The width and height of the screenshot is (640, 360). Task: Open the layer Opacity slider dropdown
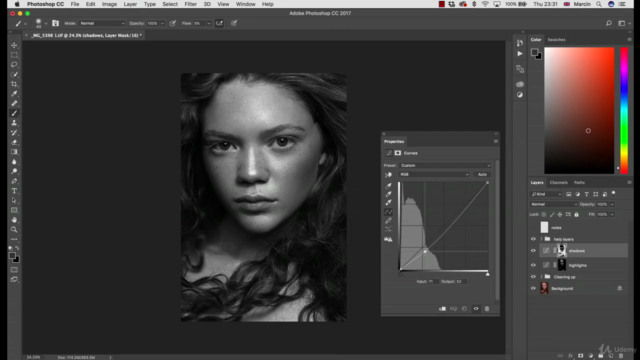pos(612,204)
